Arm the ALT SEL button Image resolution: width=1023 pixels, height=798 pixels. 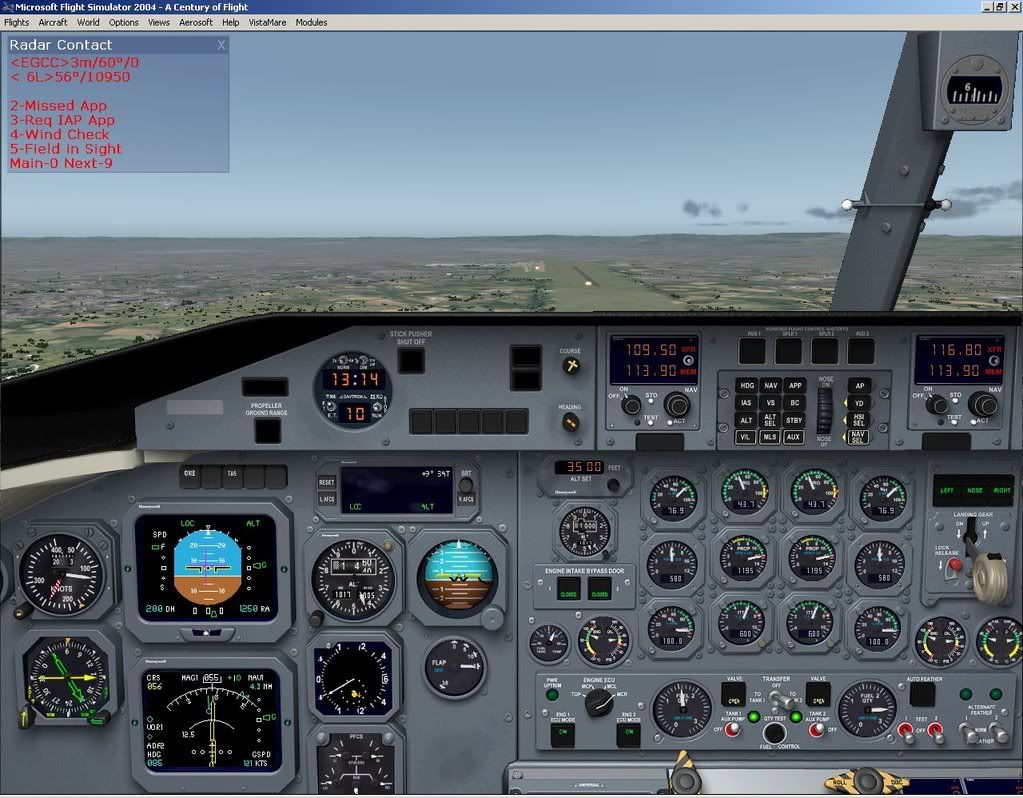click(771, 420)
